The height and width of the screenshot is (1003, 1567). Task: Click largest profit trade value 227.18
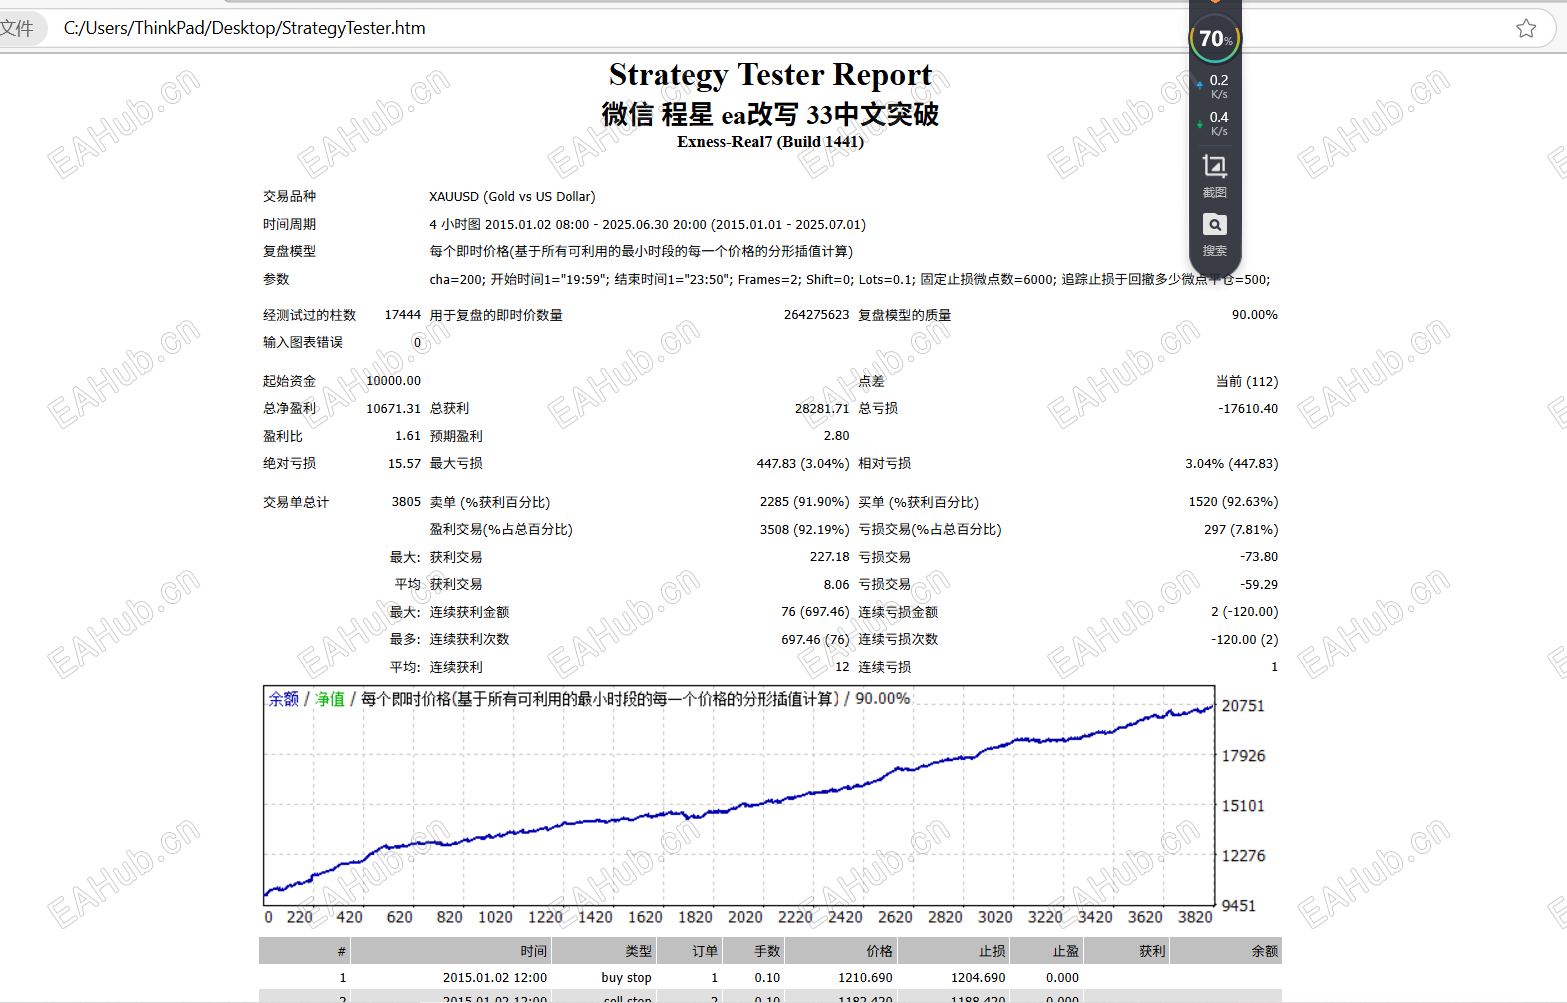point(830,557)
